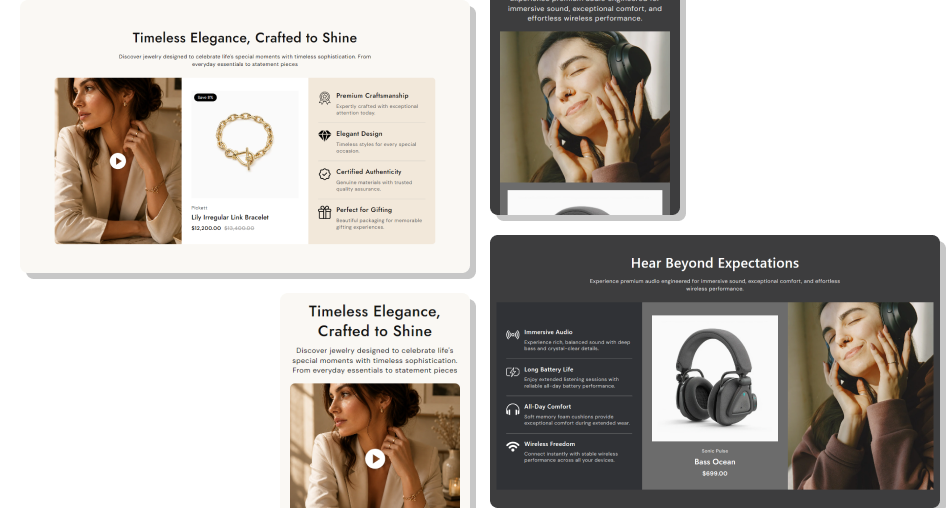Click the 'Experience premium audio' description in the wide dark card

click(714, 285)
